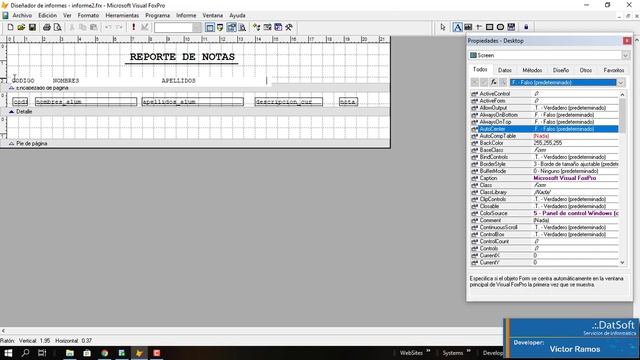The height and width of the screenshot is (360, 640).
Task: Switch to the Datos properties tab
Action: tap(504, 70)
